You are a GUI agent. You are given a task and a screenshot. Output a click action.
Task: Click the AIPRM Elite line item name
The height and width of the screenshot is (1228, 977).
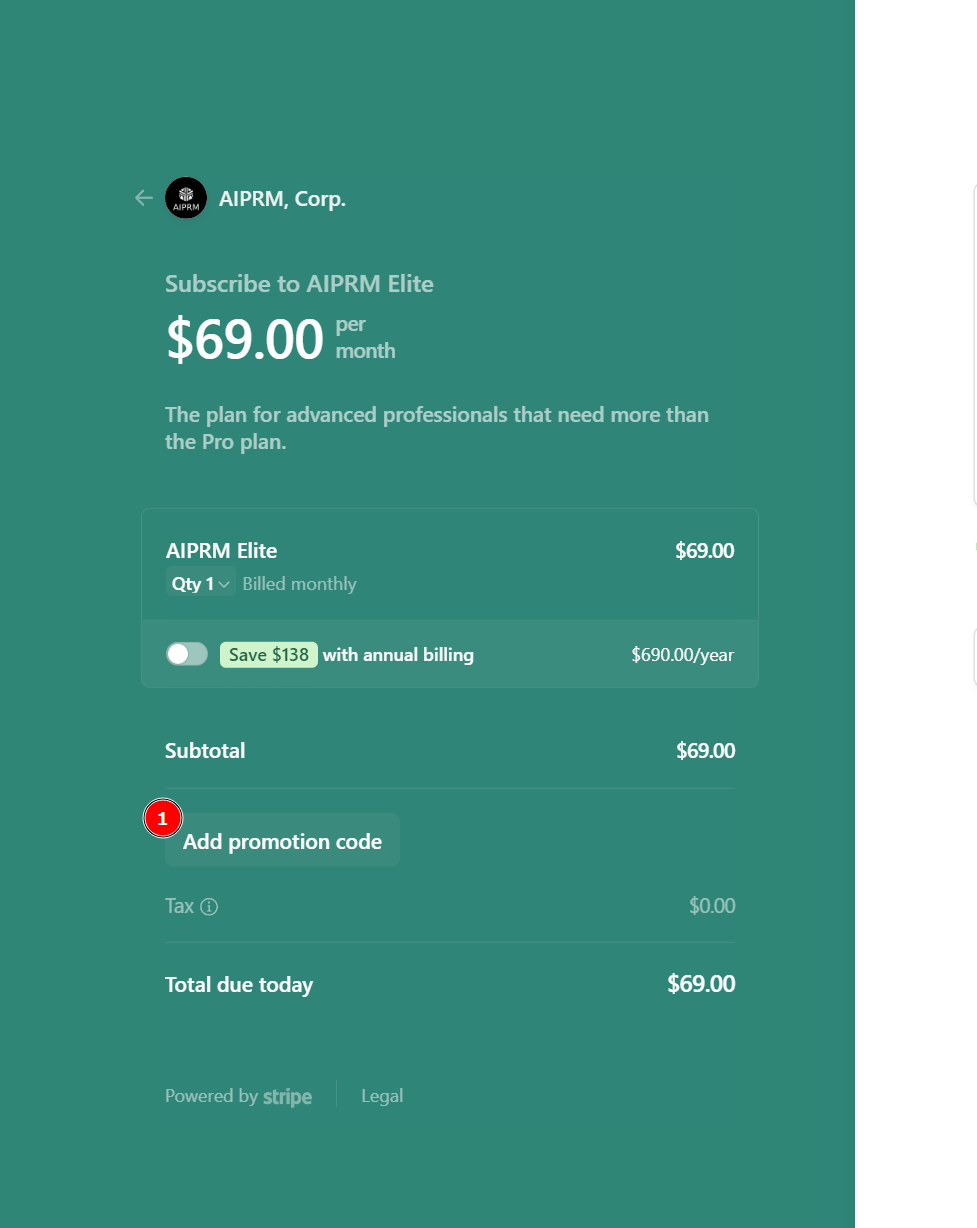(221, 550)
